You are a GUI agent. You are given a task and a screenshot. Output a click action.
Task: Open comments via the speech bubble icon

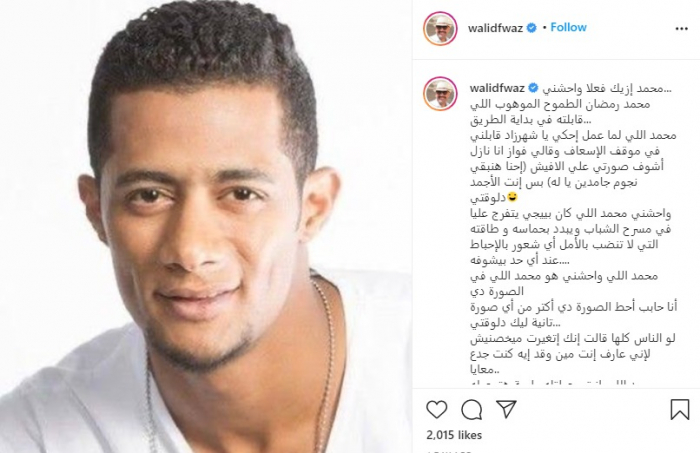click(471, 409)
